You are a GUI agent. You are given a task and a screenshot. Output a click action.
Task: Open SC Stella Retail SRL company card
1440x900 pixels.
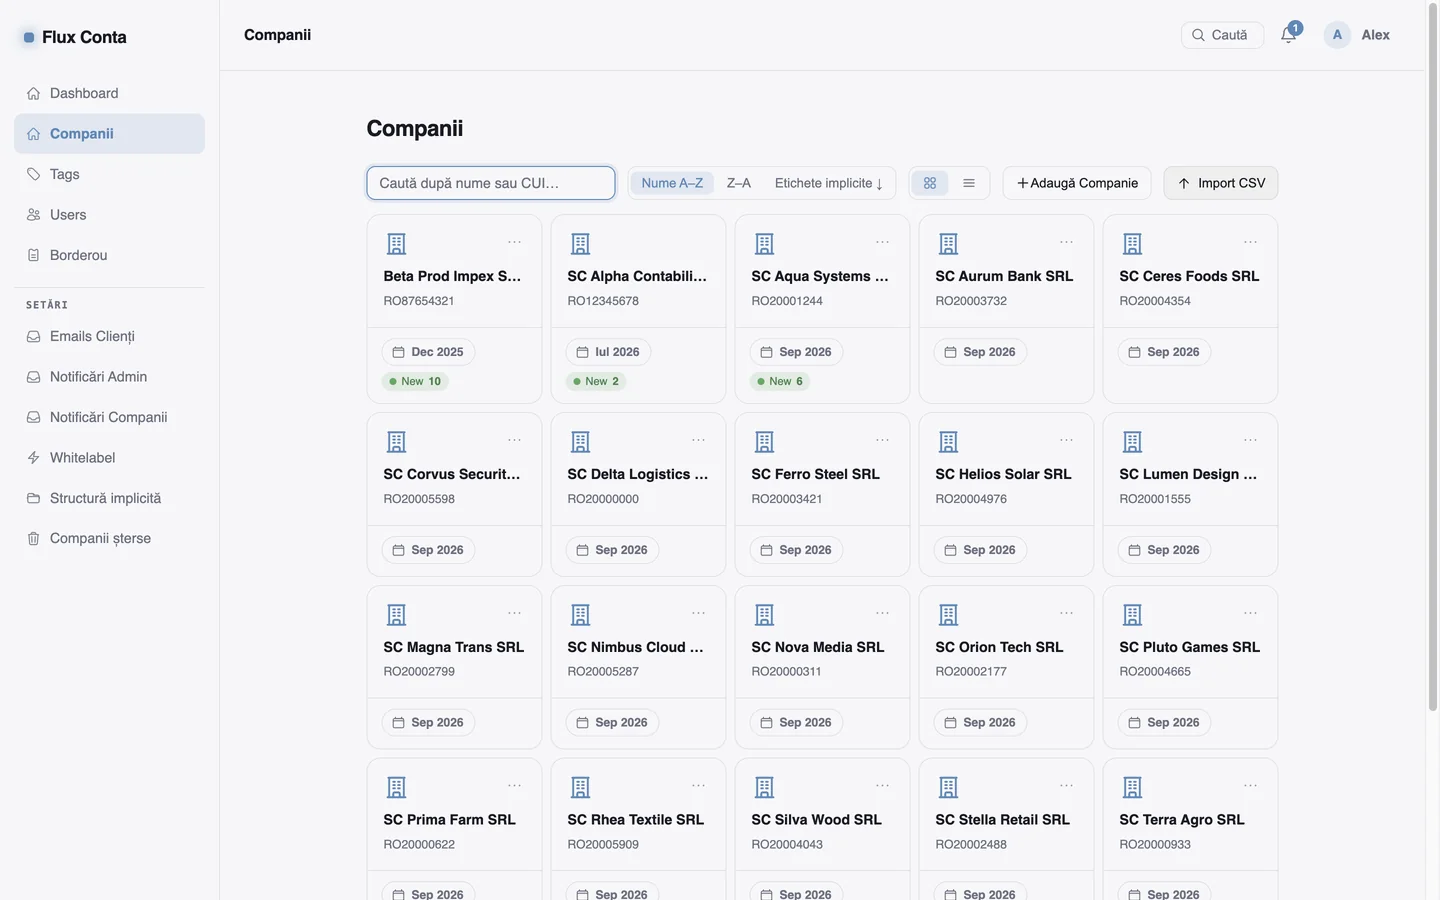click(x=1006, y=830)
